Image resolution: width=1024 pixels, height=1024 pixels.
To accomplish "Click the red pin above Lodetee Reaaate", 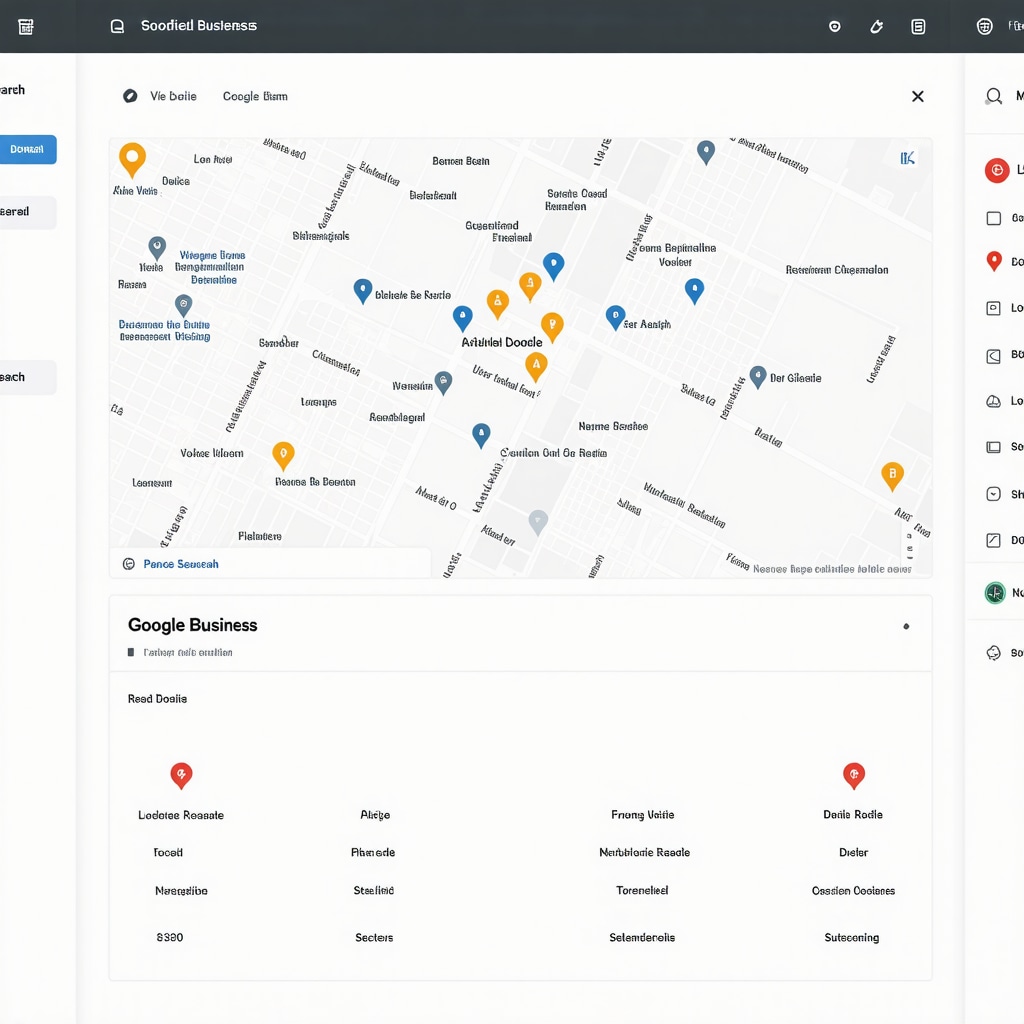I will click(181, 776).
